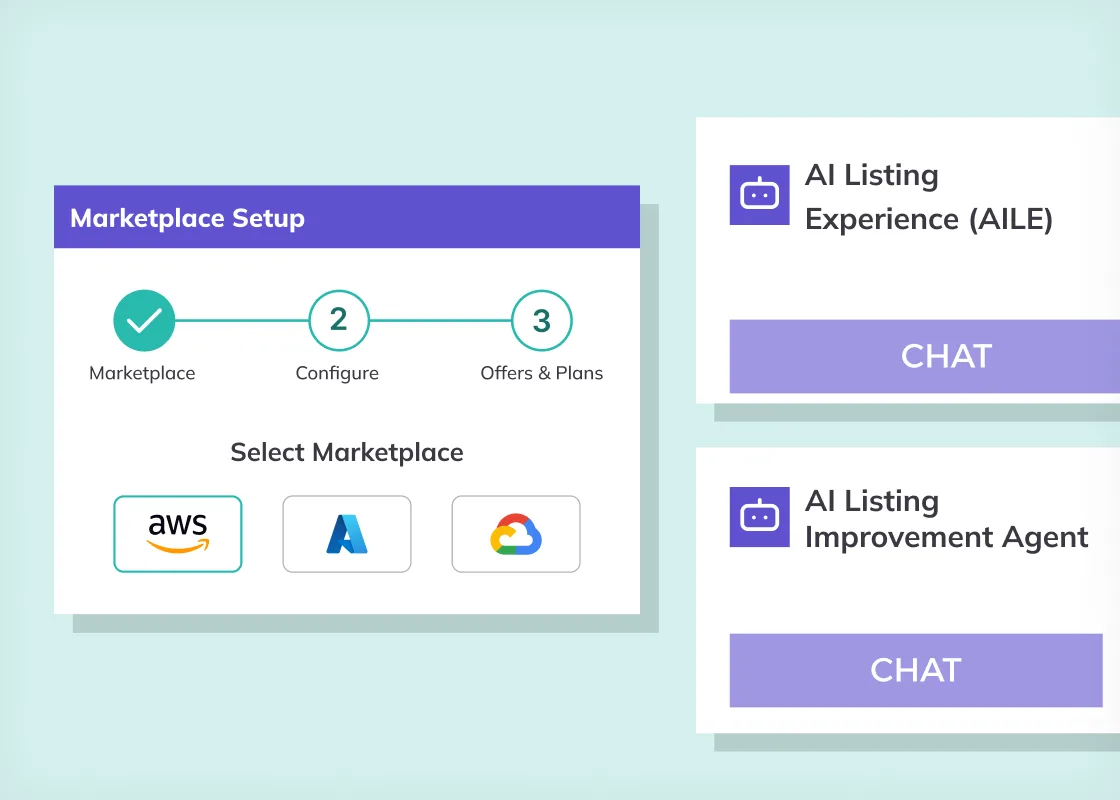Click the Marketplace step label

142,373
